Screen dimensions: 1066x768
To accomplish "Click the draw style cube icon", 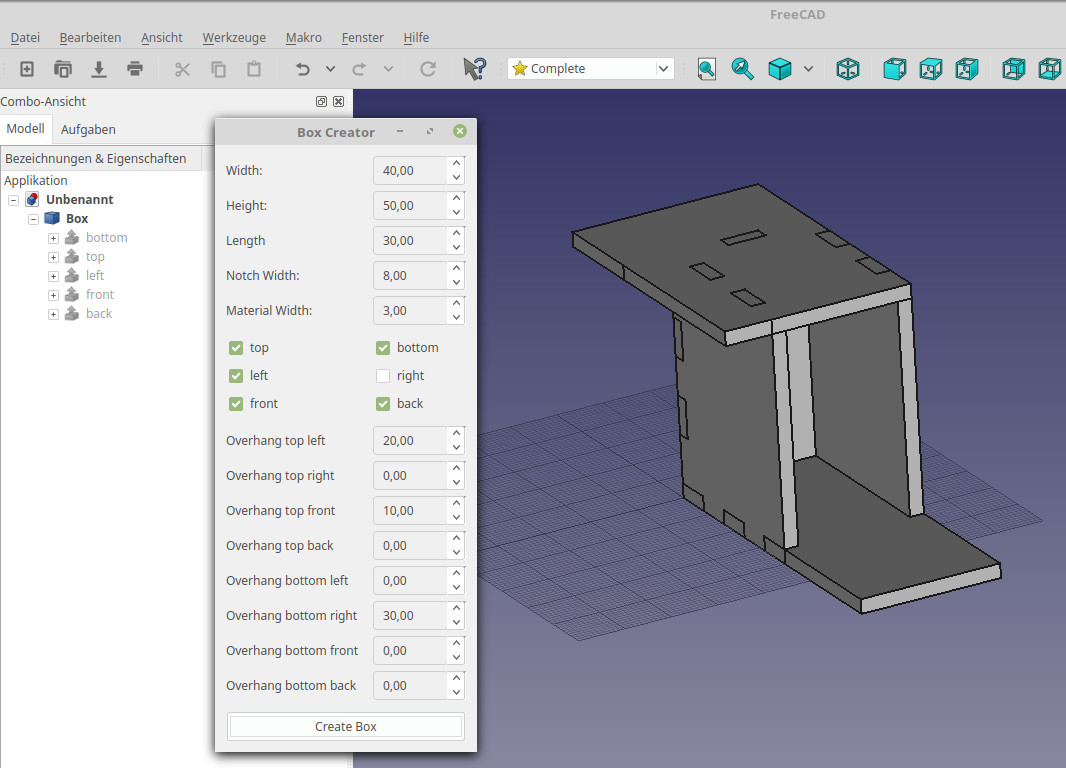I will click(x=780, y=69).
